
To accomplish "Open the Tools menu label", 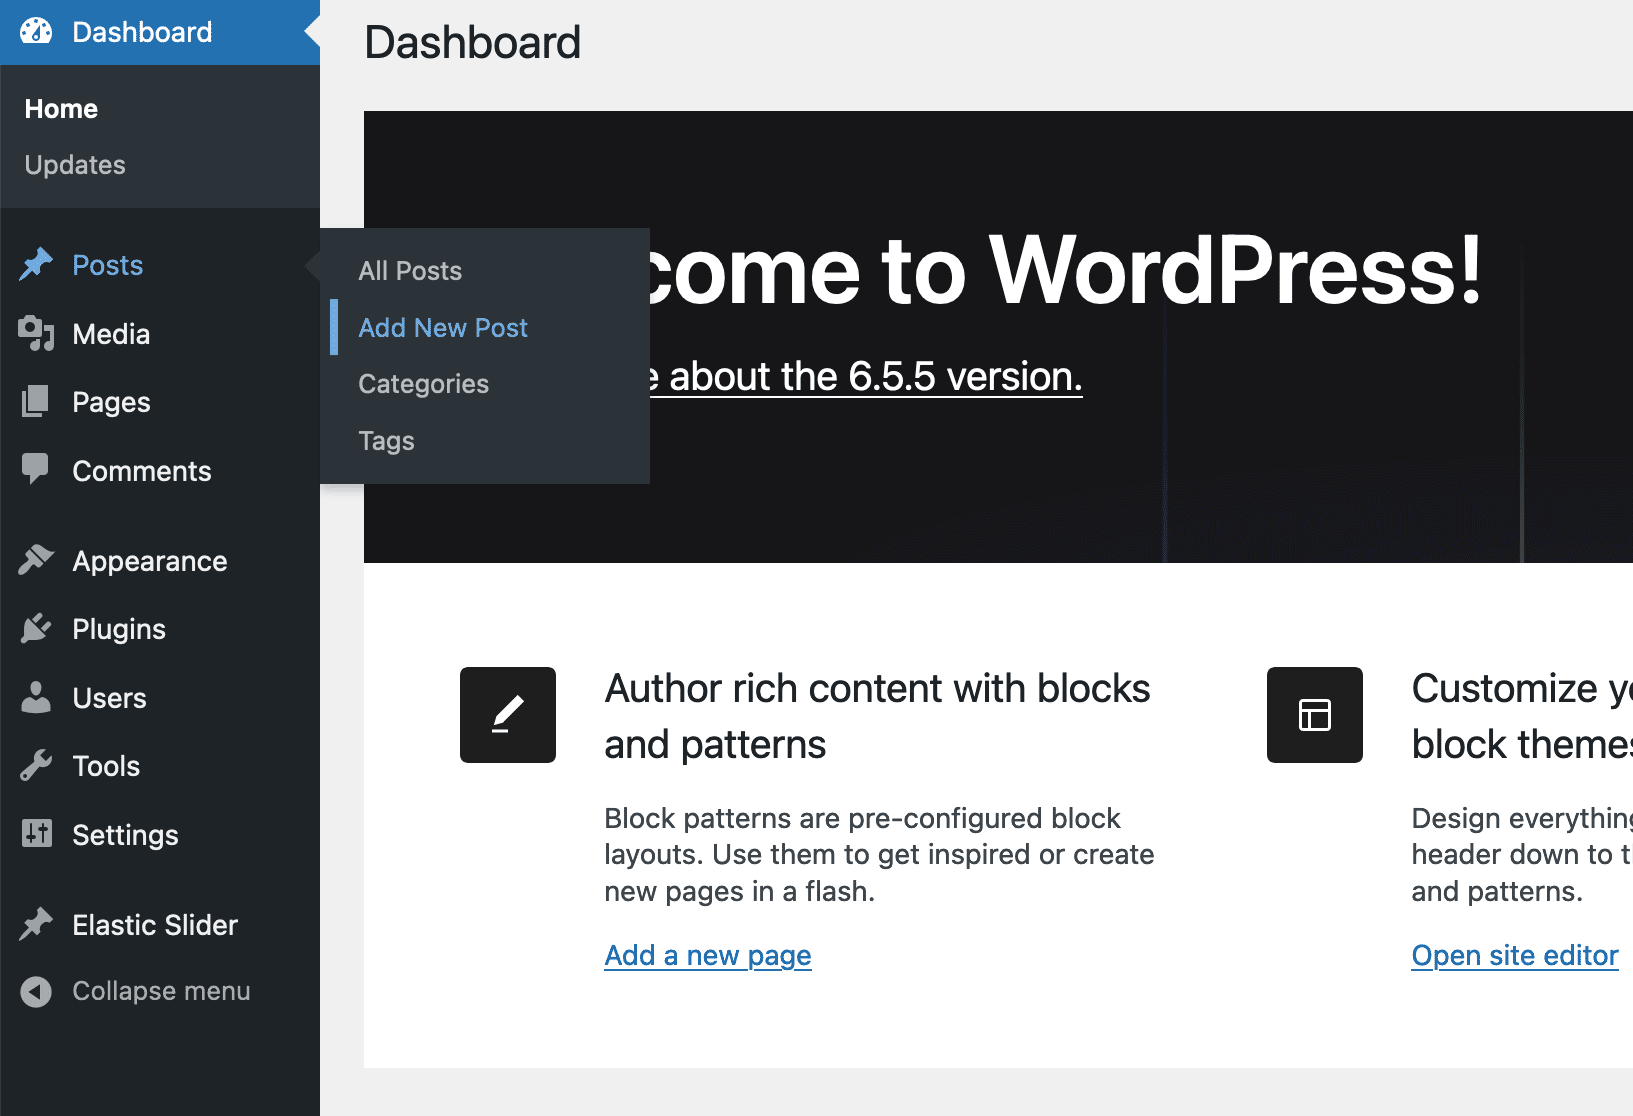I will pyautogui.click(x=106, y=766).
